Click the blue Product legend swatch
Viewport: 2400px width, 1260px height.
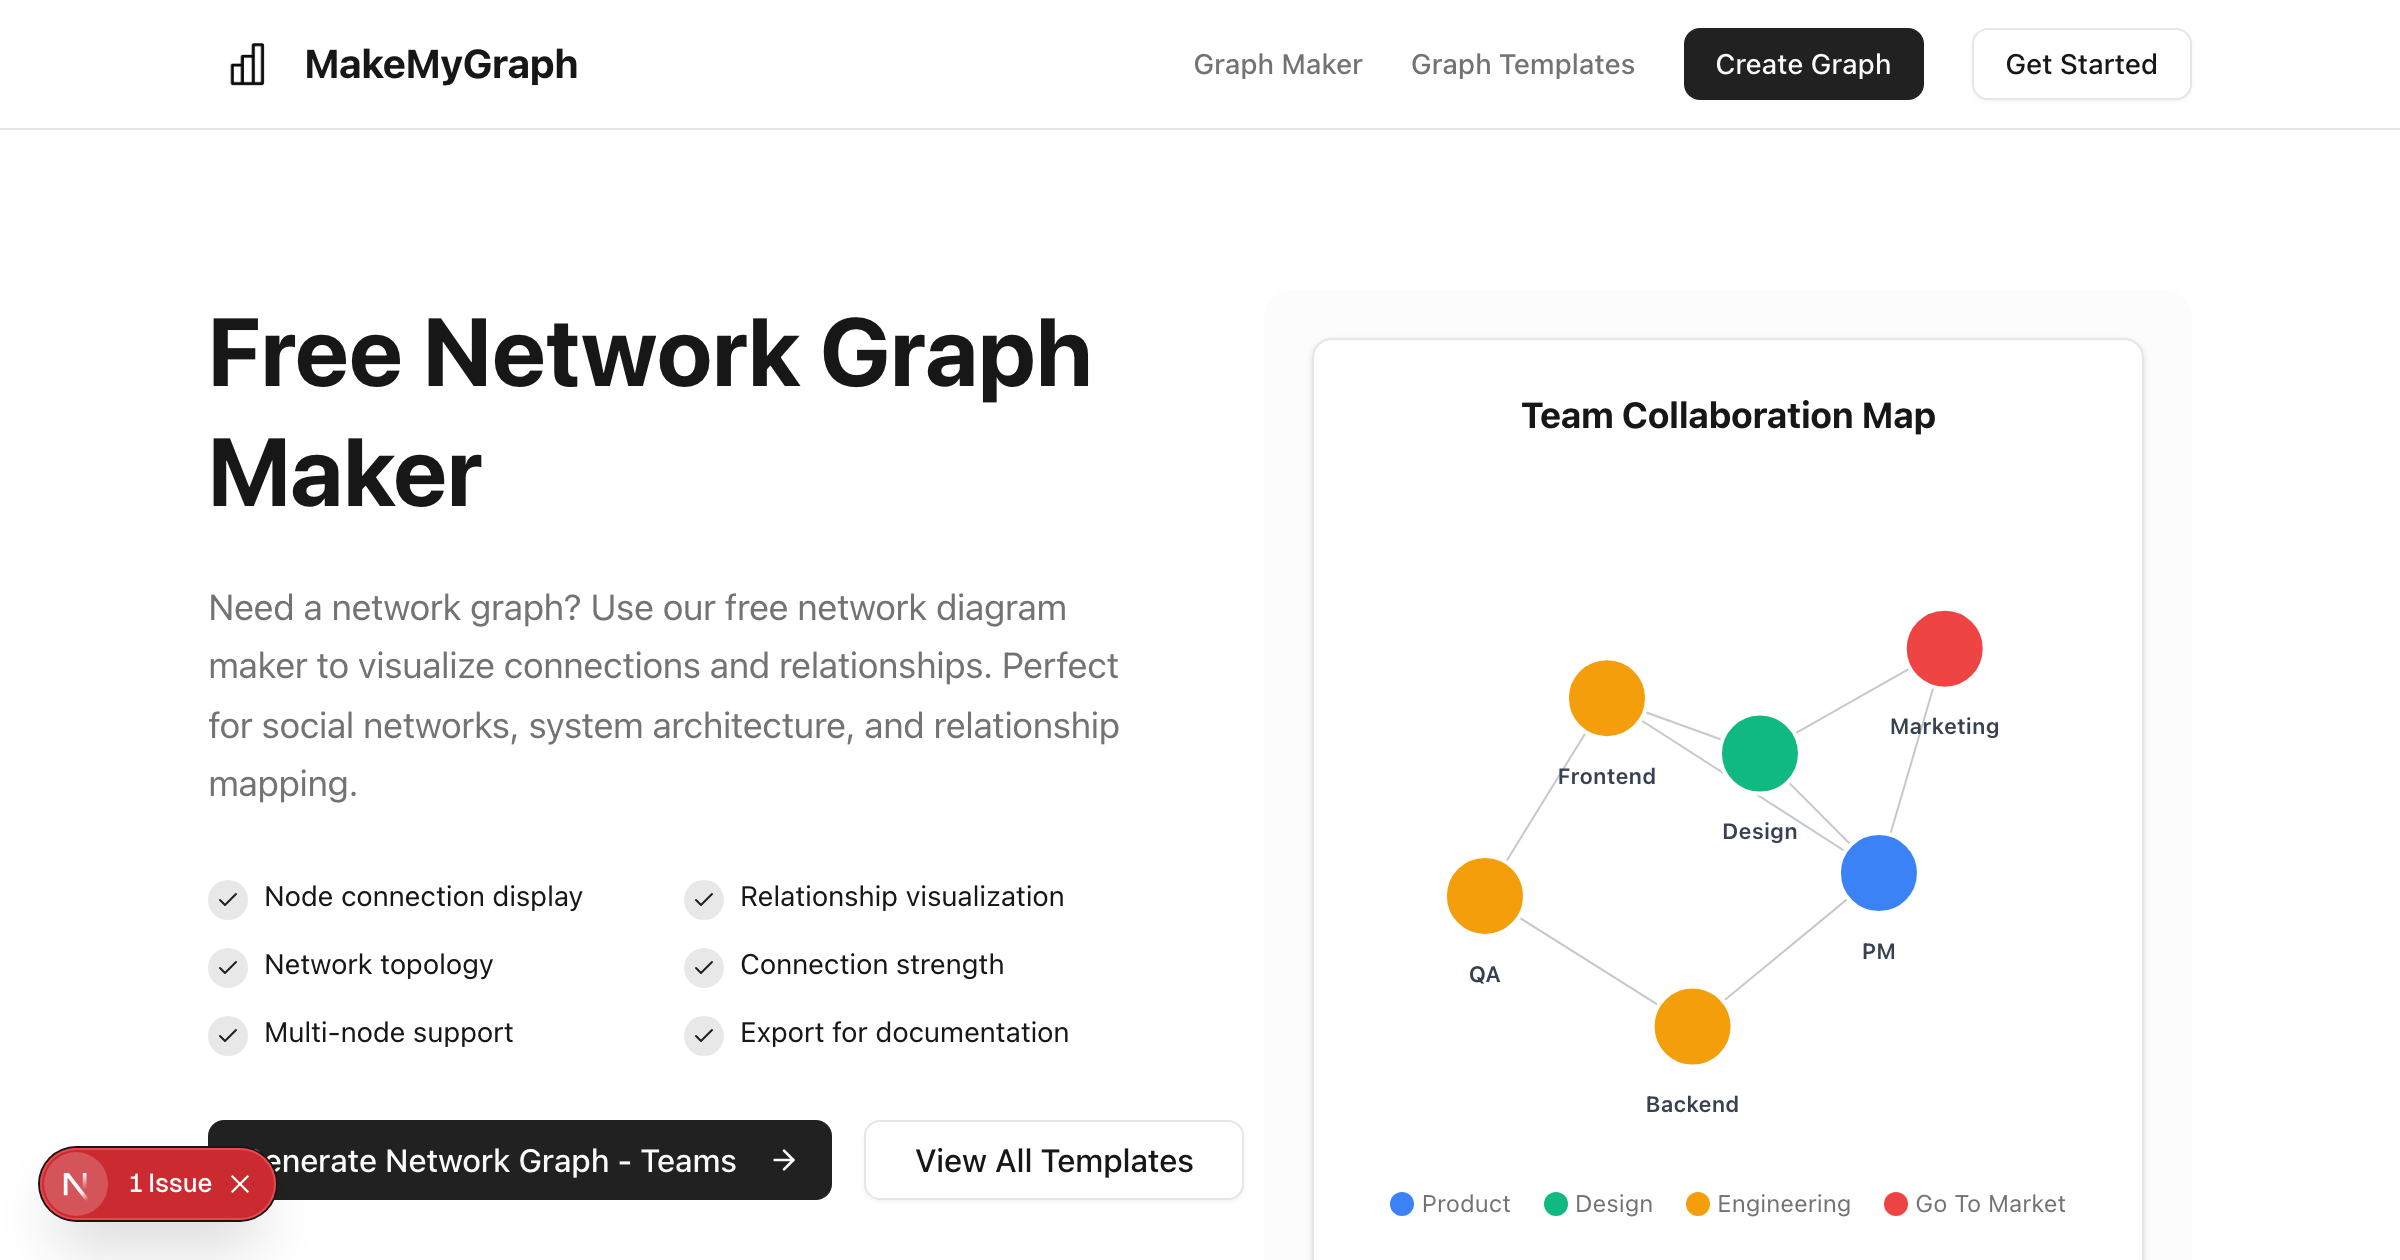1402,1204
